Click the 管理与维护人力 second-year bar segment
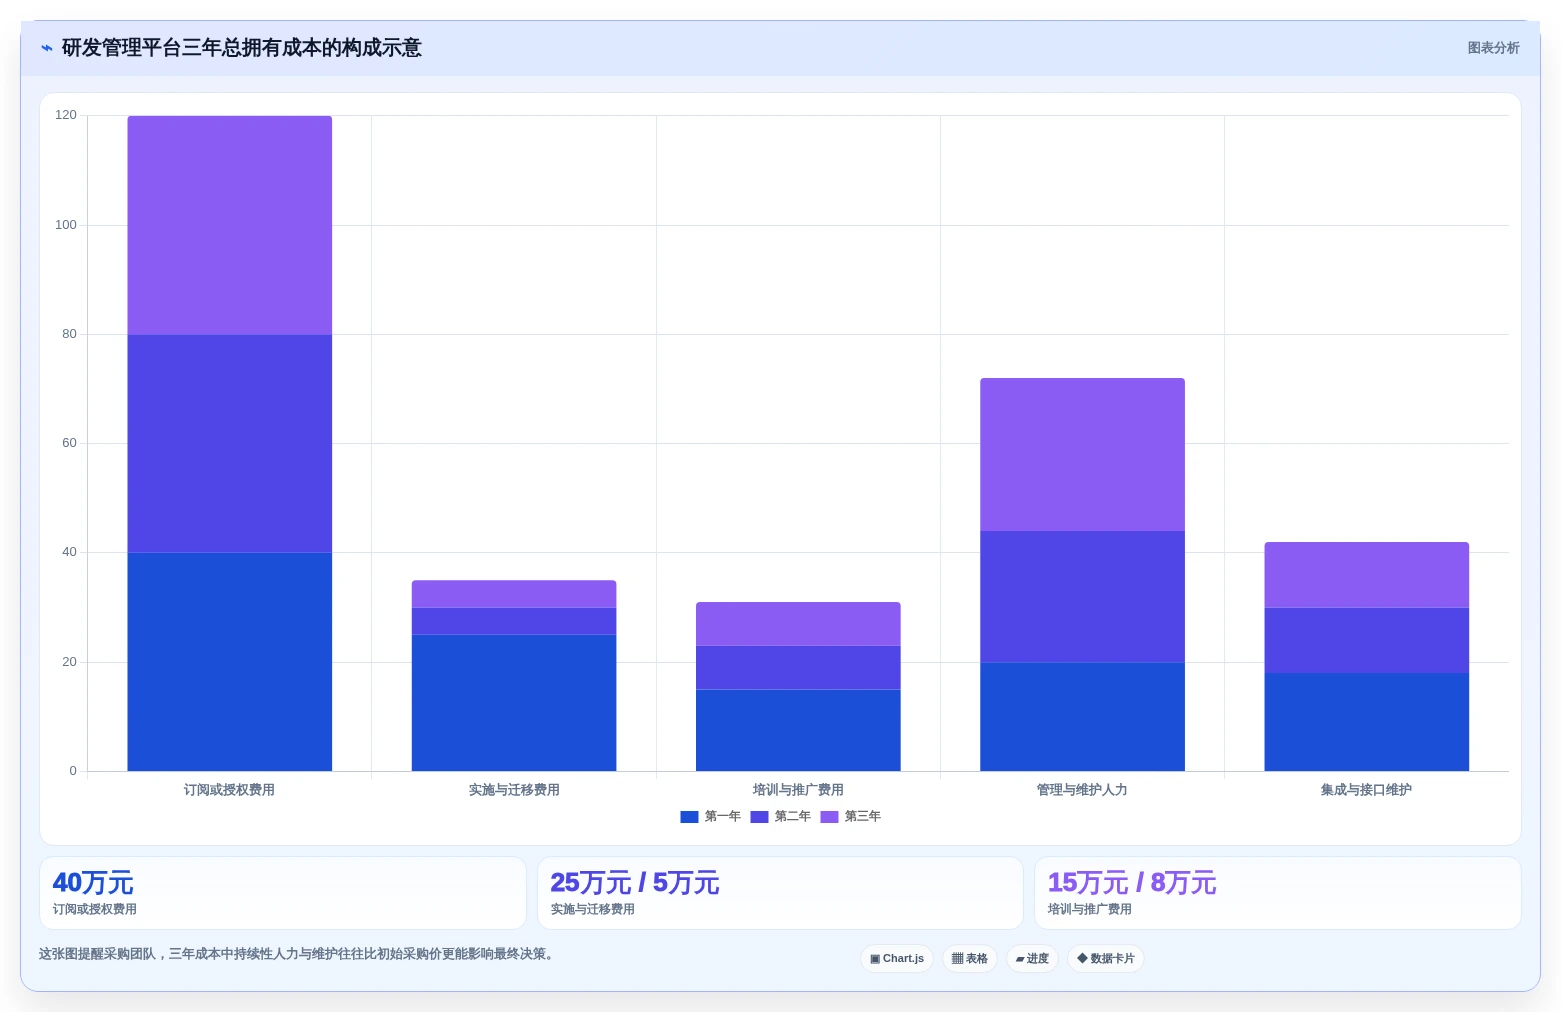The width and height of the screenshot is (1561, 1012). pos(1082,596)
